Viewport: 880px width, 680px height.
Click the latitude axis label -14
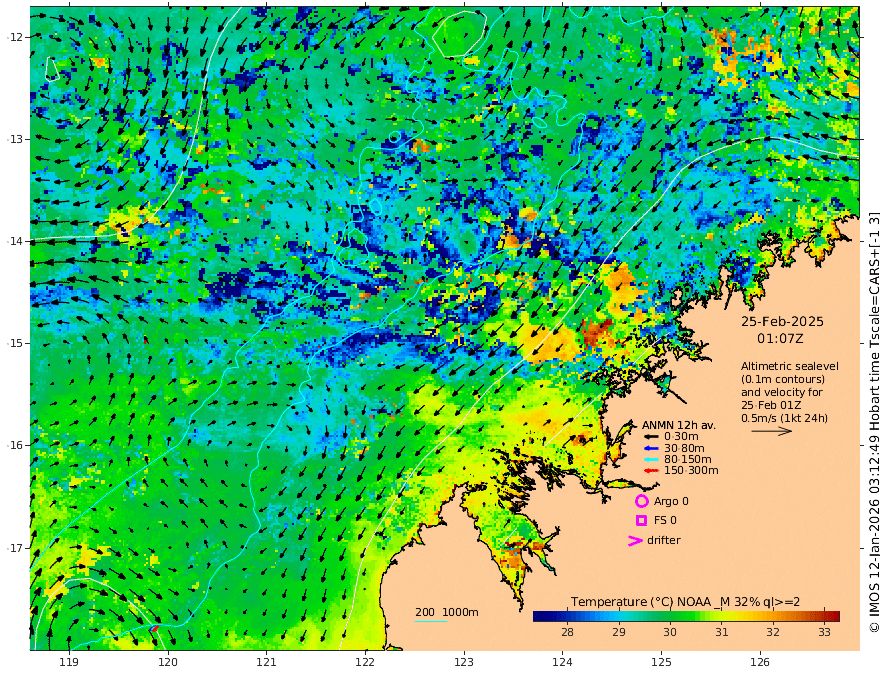(x=15, y=241)
